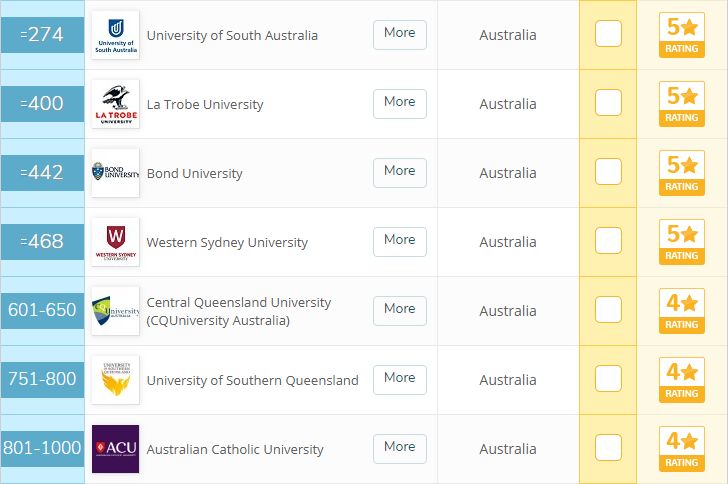Click the CQUniversity logo
728x484 pixels.
tap(116, 311)
